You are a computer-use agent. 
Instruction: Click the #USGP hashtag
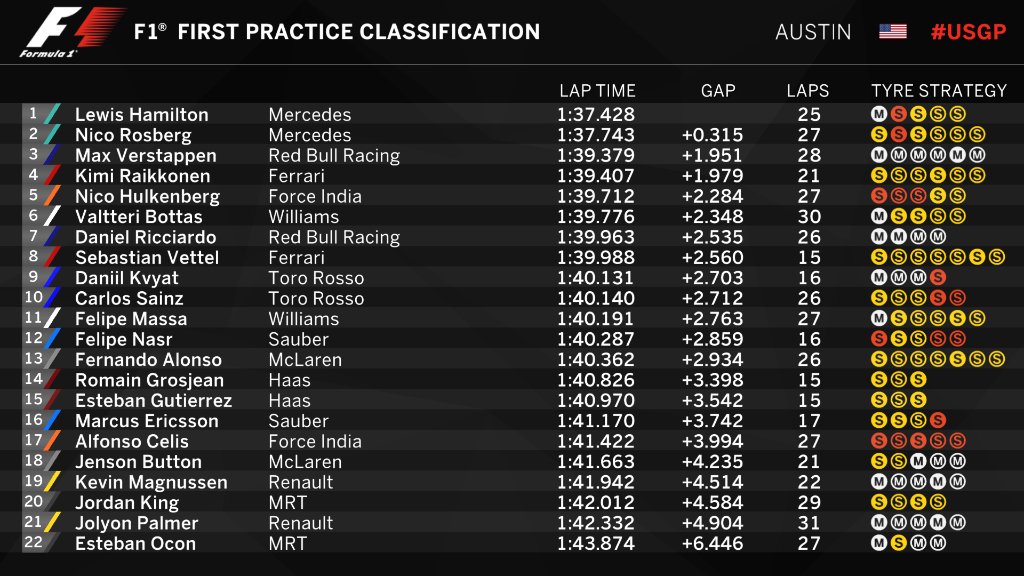pyautogui.click(x=968, y=31)
